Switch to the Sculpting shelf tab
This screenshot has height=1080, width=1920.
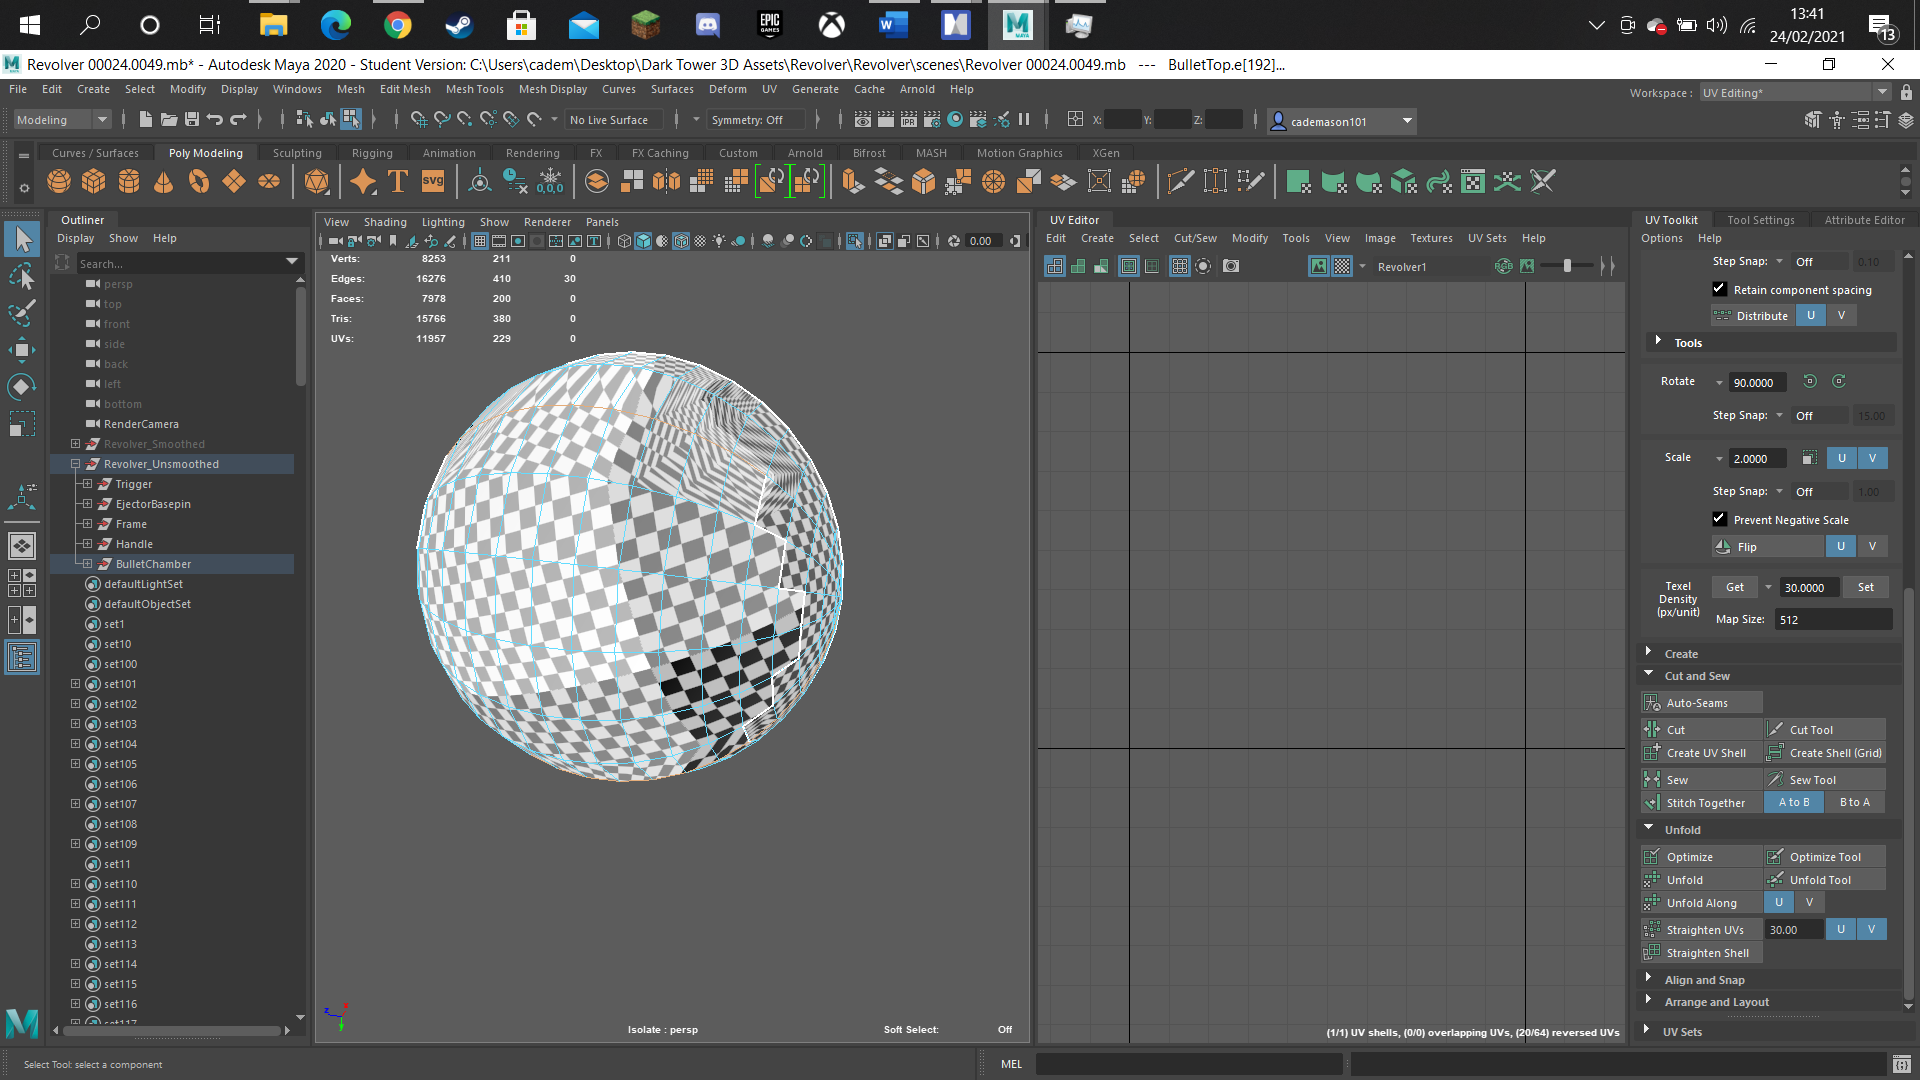pos(297,153)
